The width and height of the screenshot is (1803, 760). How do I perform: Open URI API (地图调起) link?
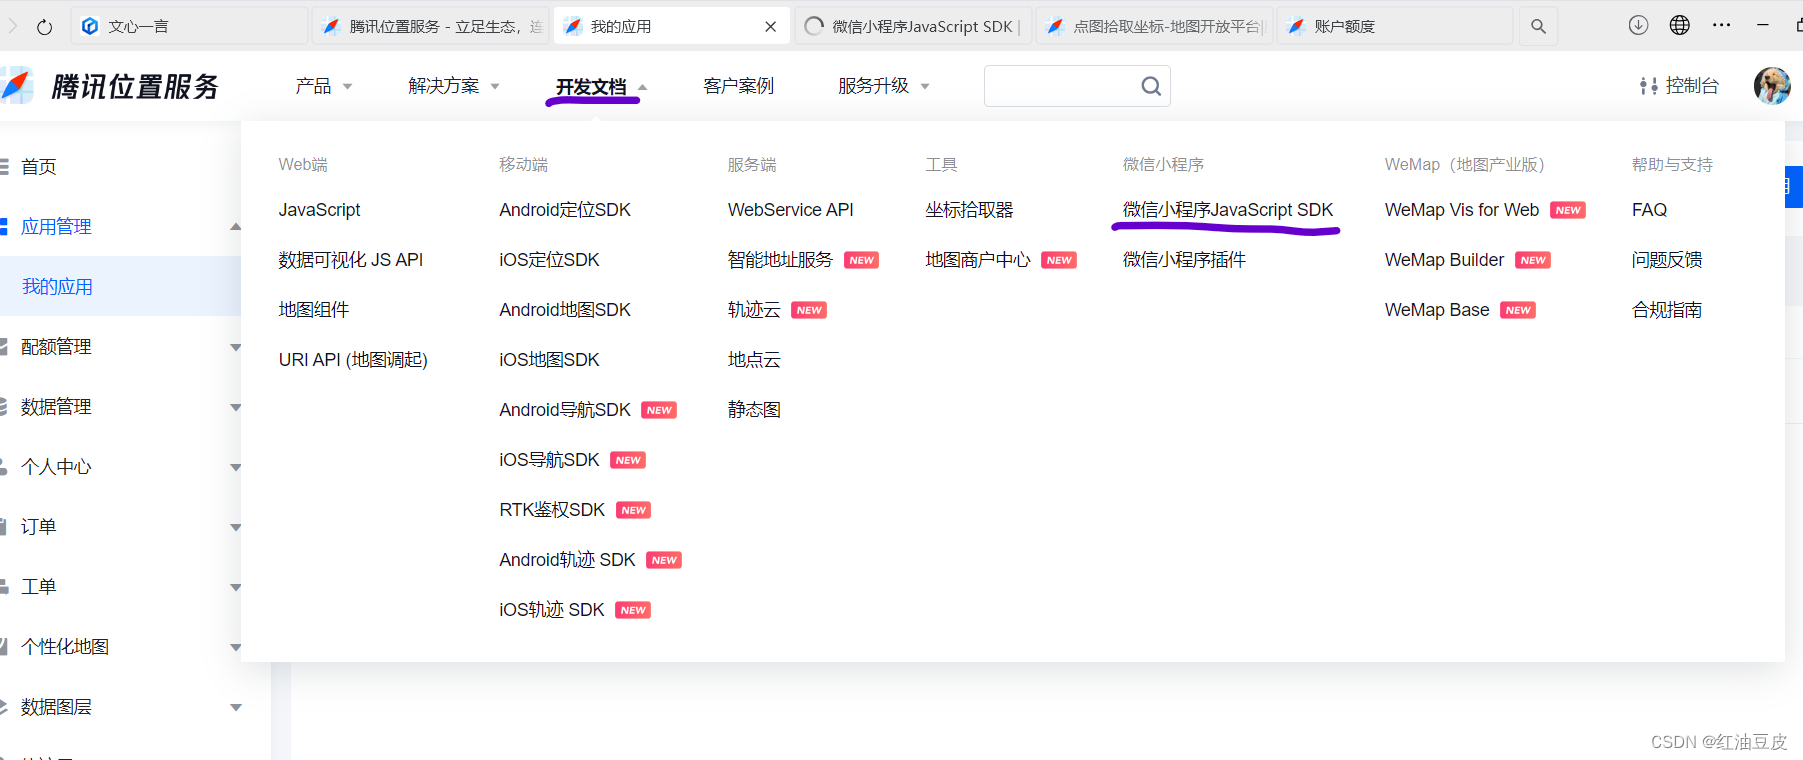click(353, 360)
